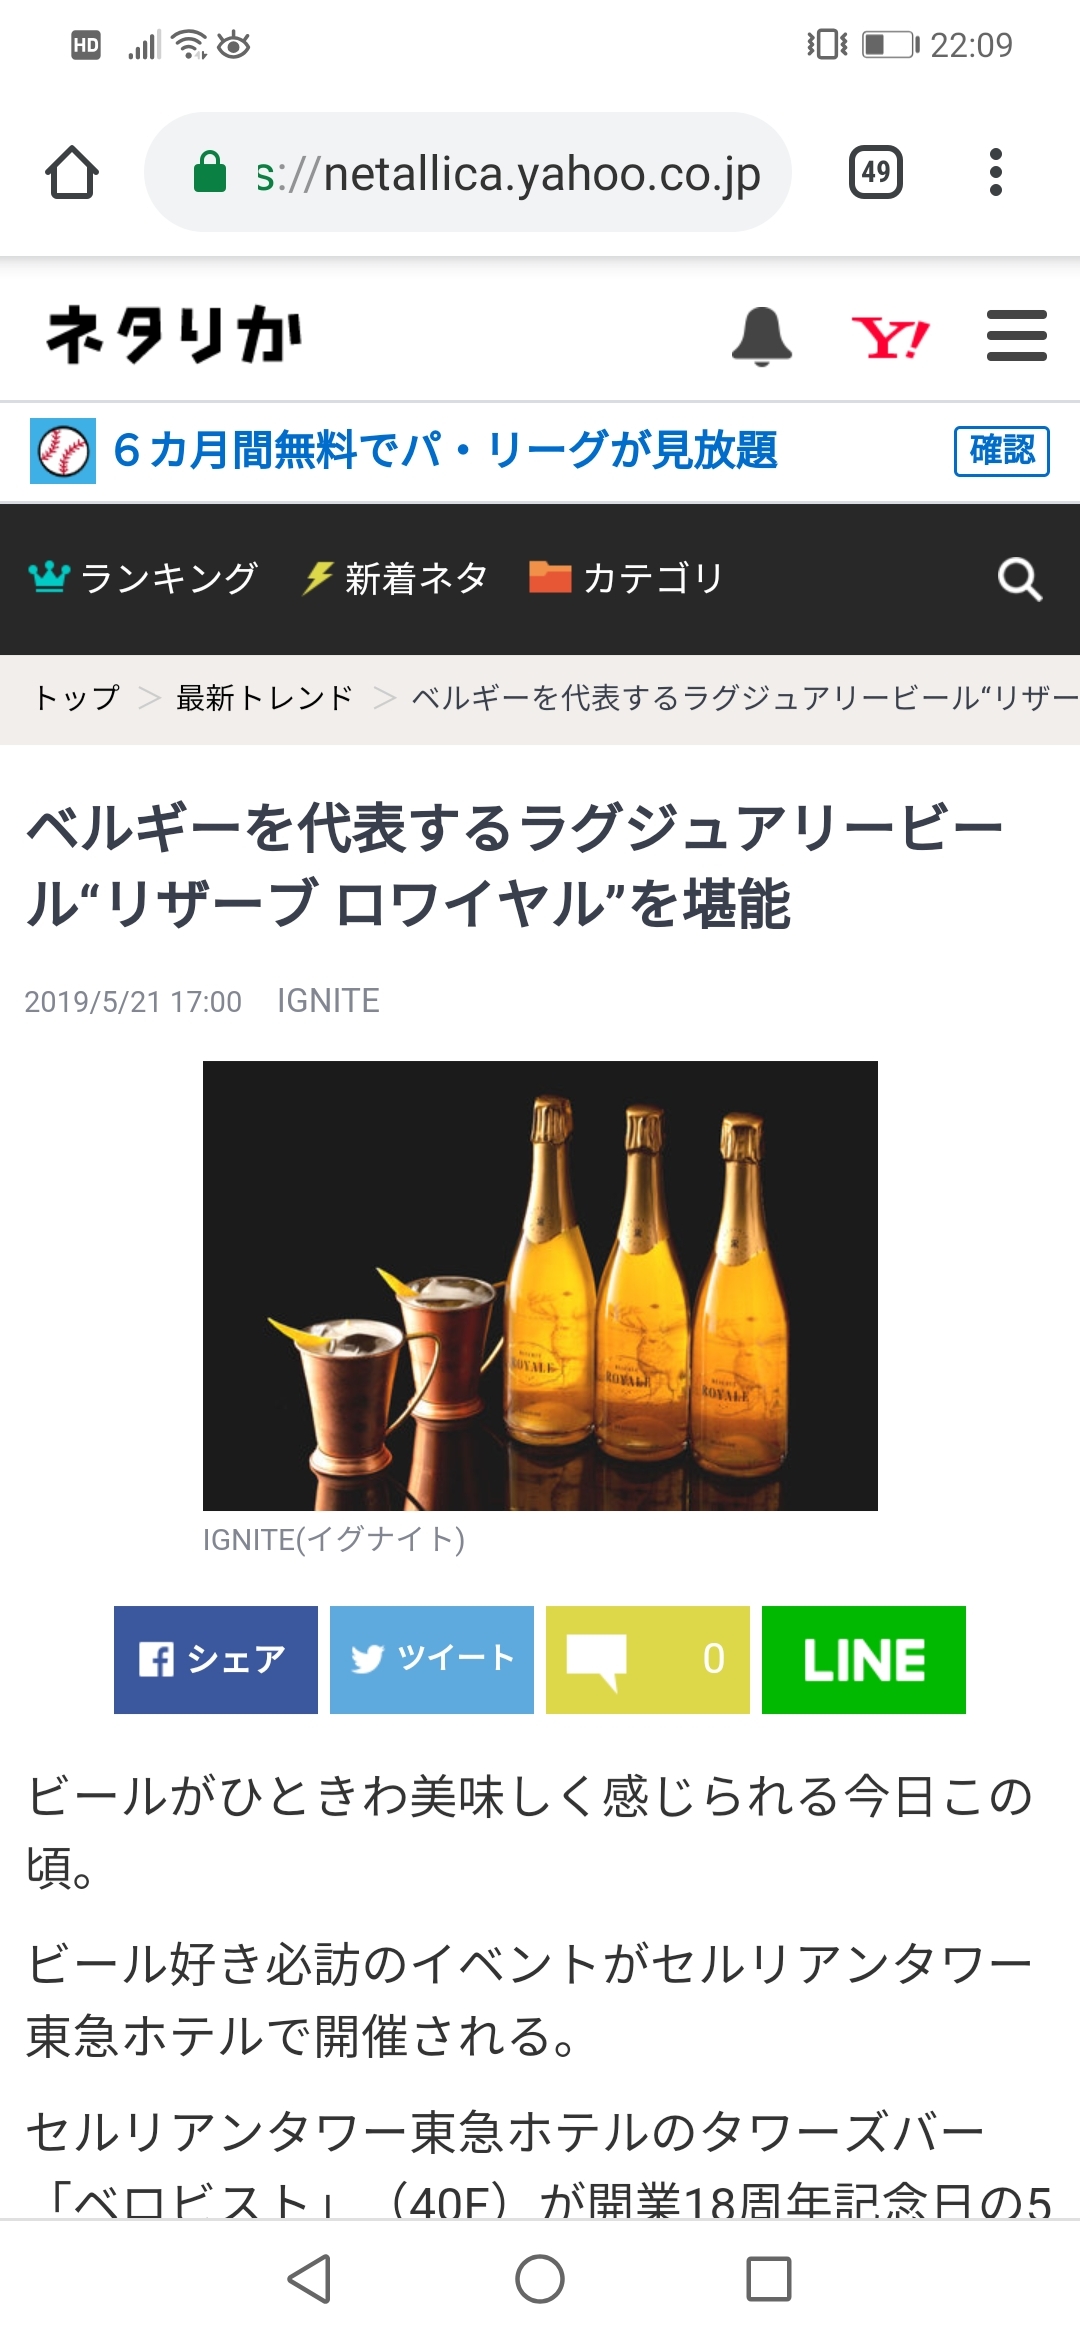Share the article on Facebook with シェア
This screenshot has height=2340, width=1080.
click(216, 1660)
